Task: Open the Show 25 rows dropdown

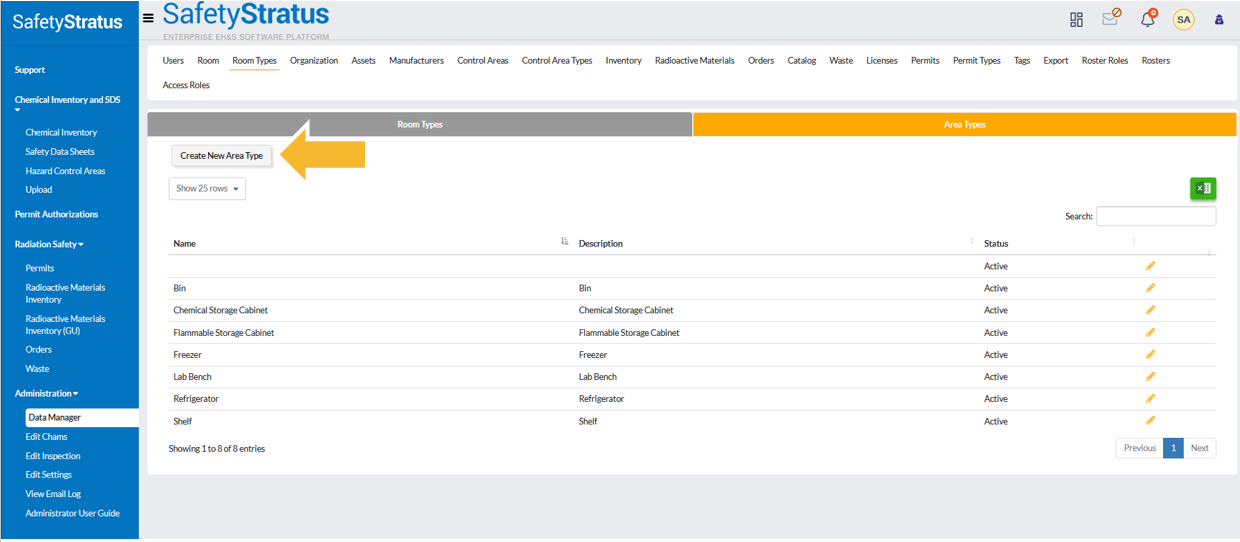Action: pyautogui.click(x=207, y=188)
